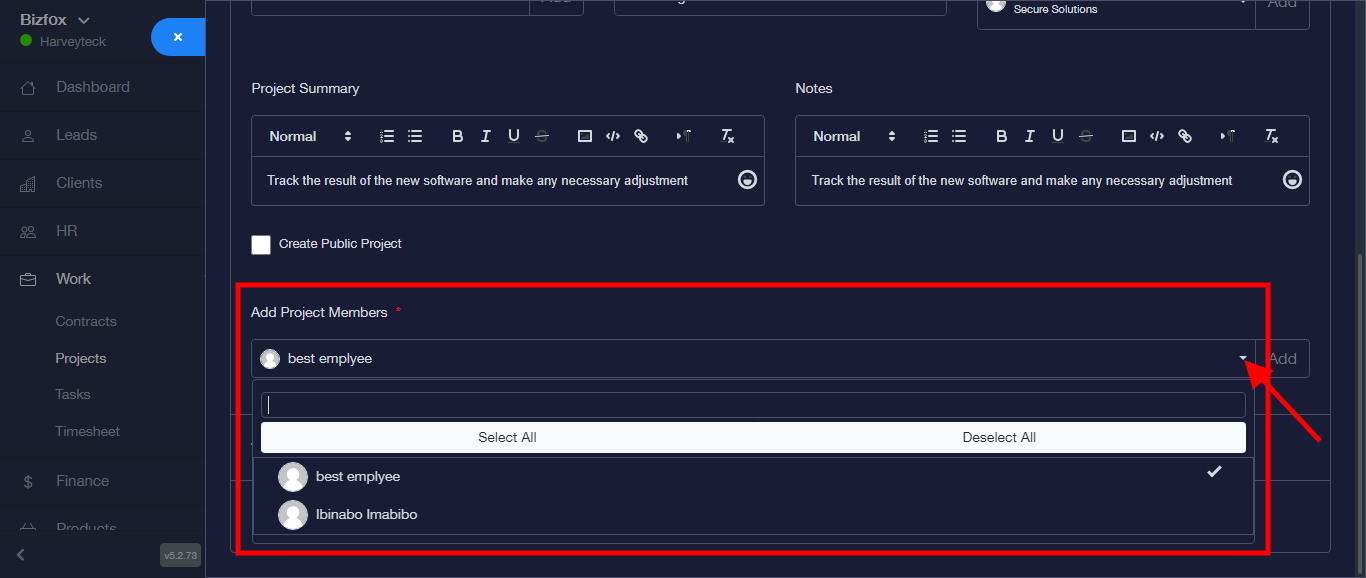
Task: Check the Create Public Project checkbox
Action: [261, 244]
